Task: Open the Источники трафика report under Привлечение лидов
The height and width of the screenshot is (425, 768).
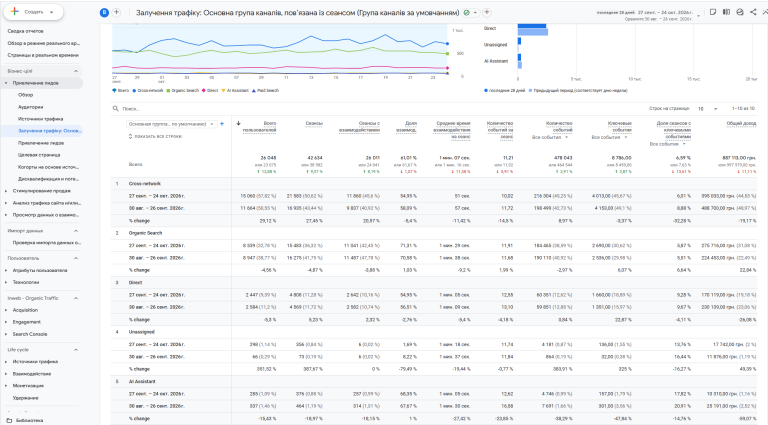Action: (x=40, y=119)
